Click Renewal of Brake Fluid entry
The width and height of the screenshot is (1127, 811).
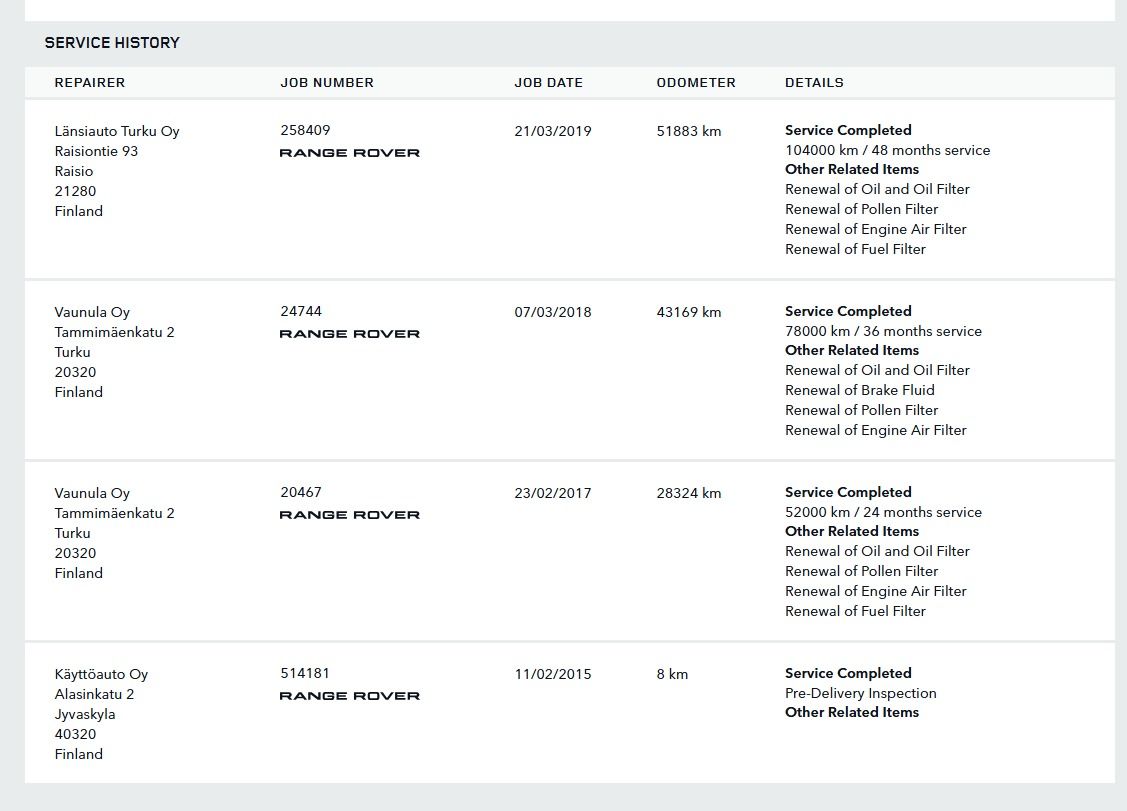860,390
